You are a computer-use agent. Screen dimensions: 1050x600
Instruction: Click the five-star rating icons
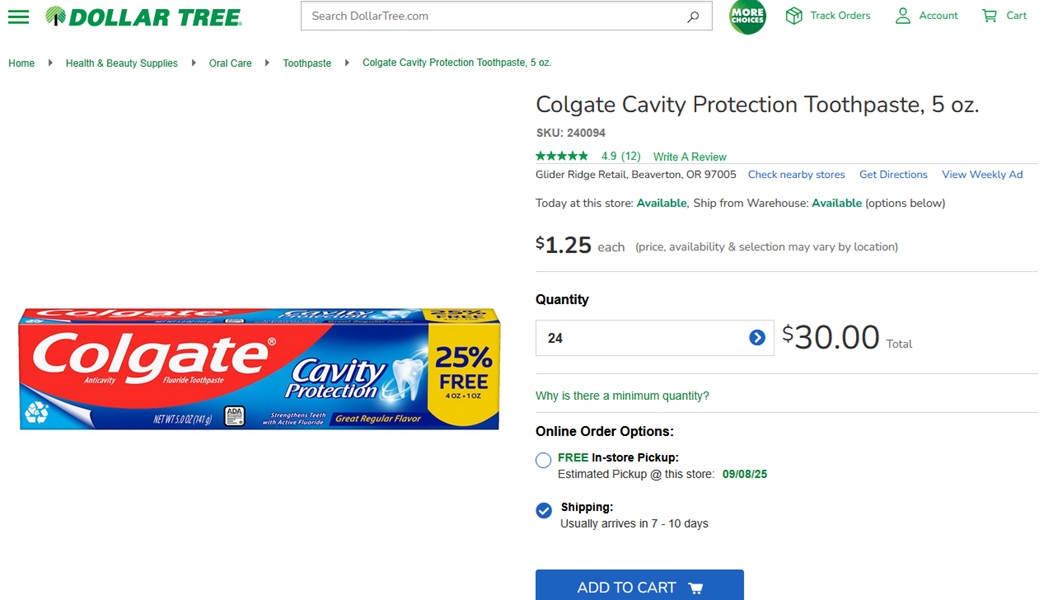click(562, 156)
